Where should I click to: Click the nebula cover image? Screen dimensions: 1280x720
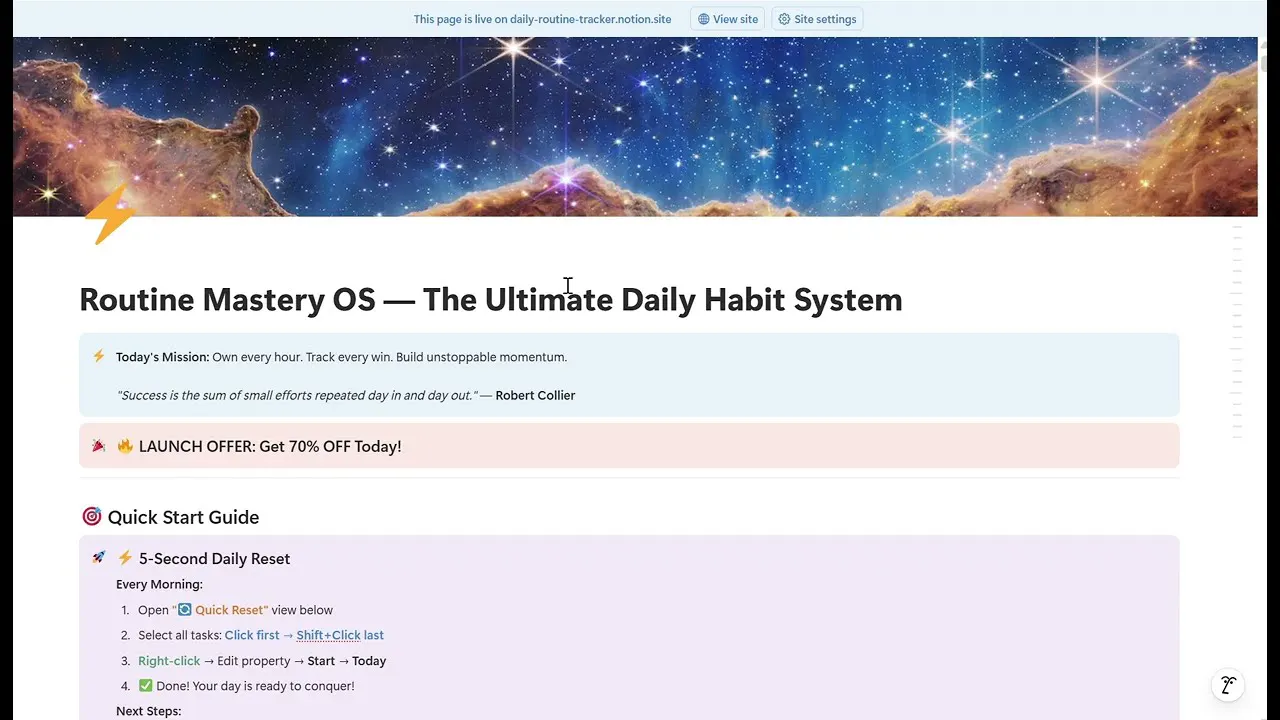click(635, 126)
